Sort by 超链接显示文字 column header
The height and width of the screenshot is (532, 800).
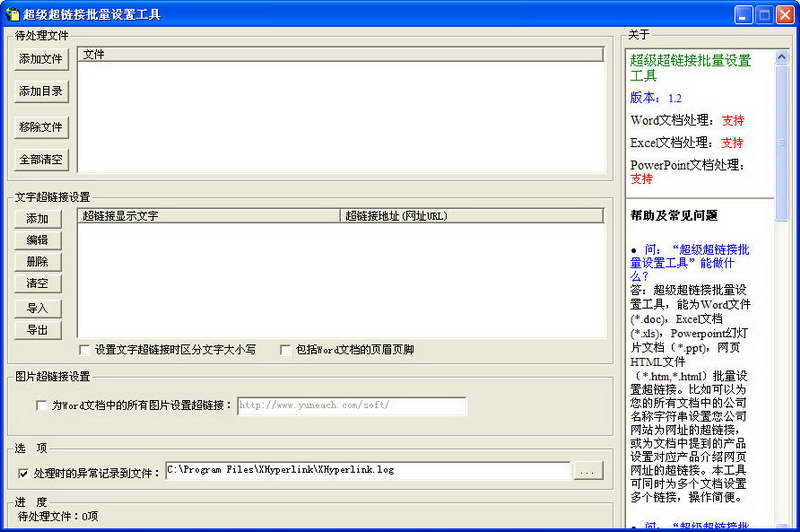[209, 216]
